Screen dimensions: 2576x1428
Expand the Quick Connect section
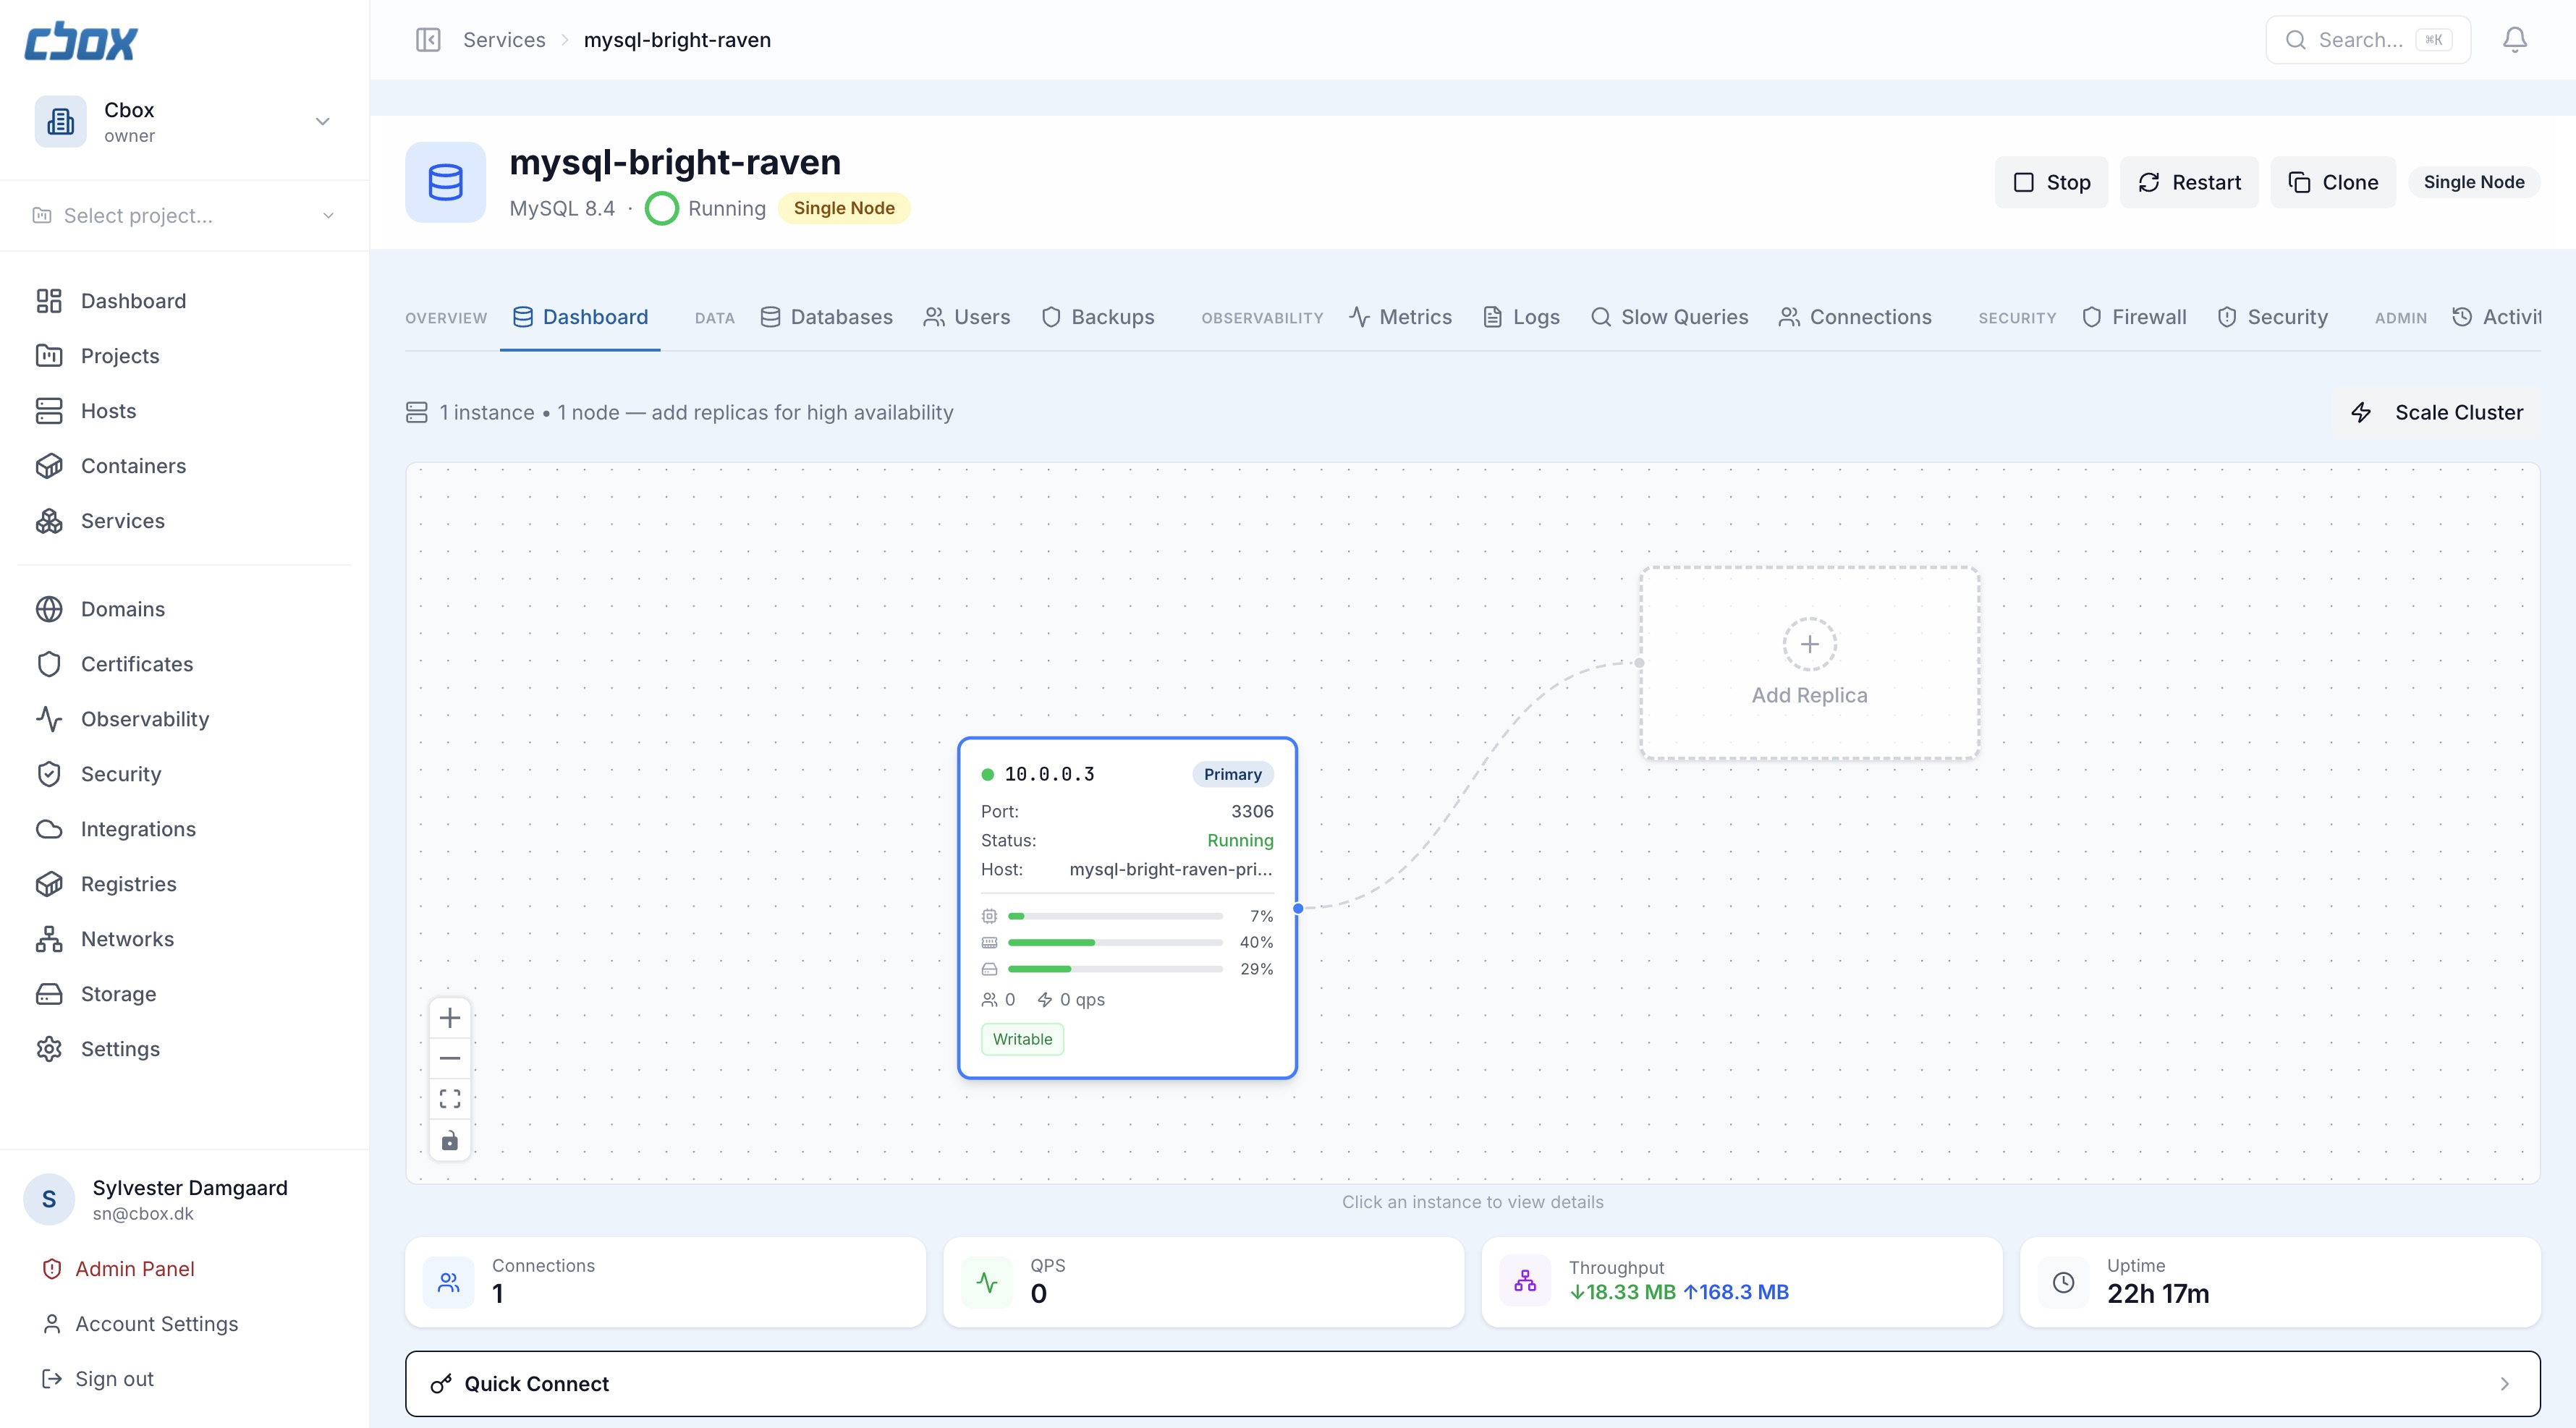coord(1472,1383)
